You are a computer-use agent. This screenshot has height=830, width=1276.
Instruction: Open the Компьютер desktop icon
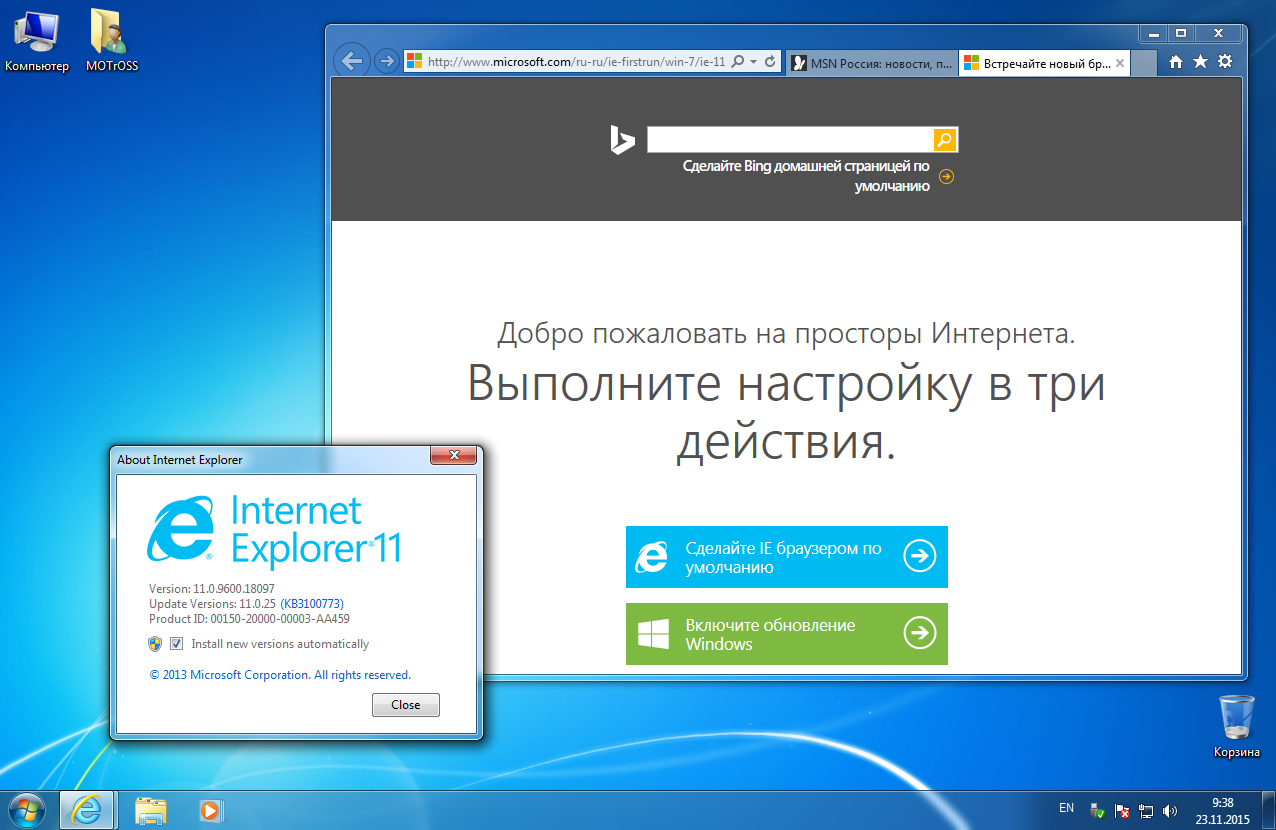[x=37, y=40]
